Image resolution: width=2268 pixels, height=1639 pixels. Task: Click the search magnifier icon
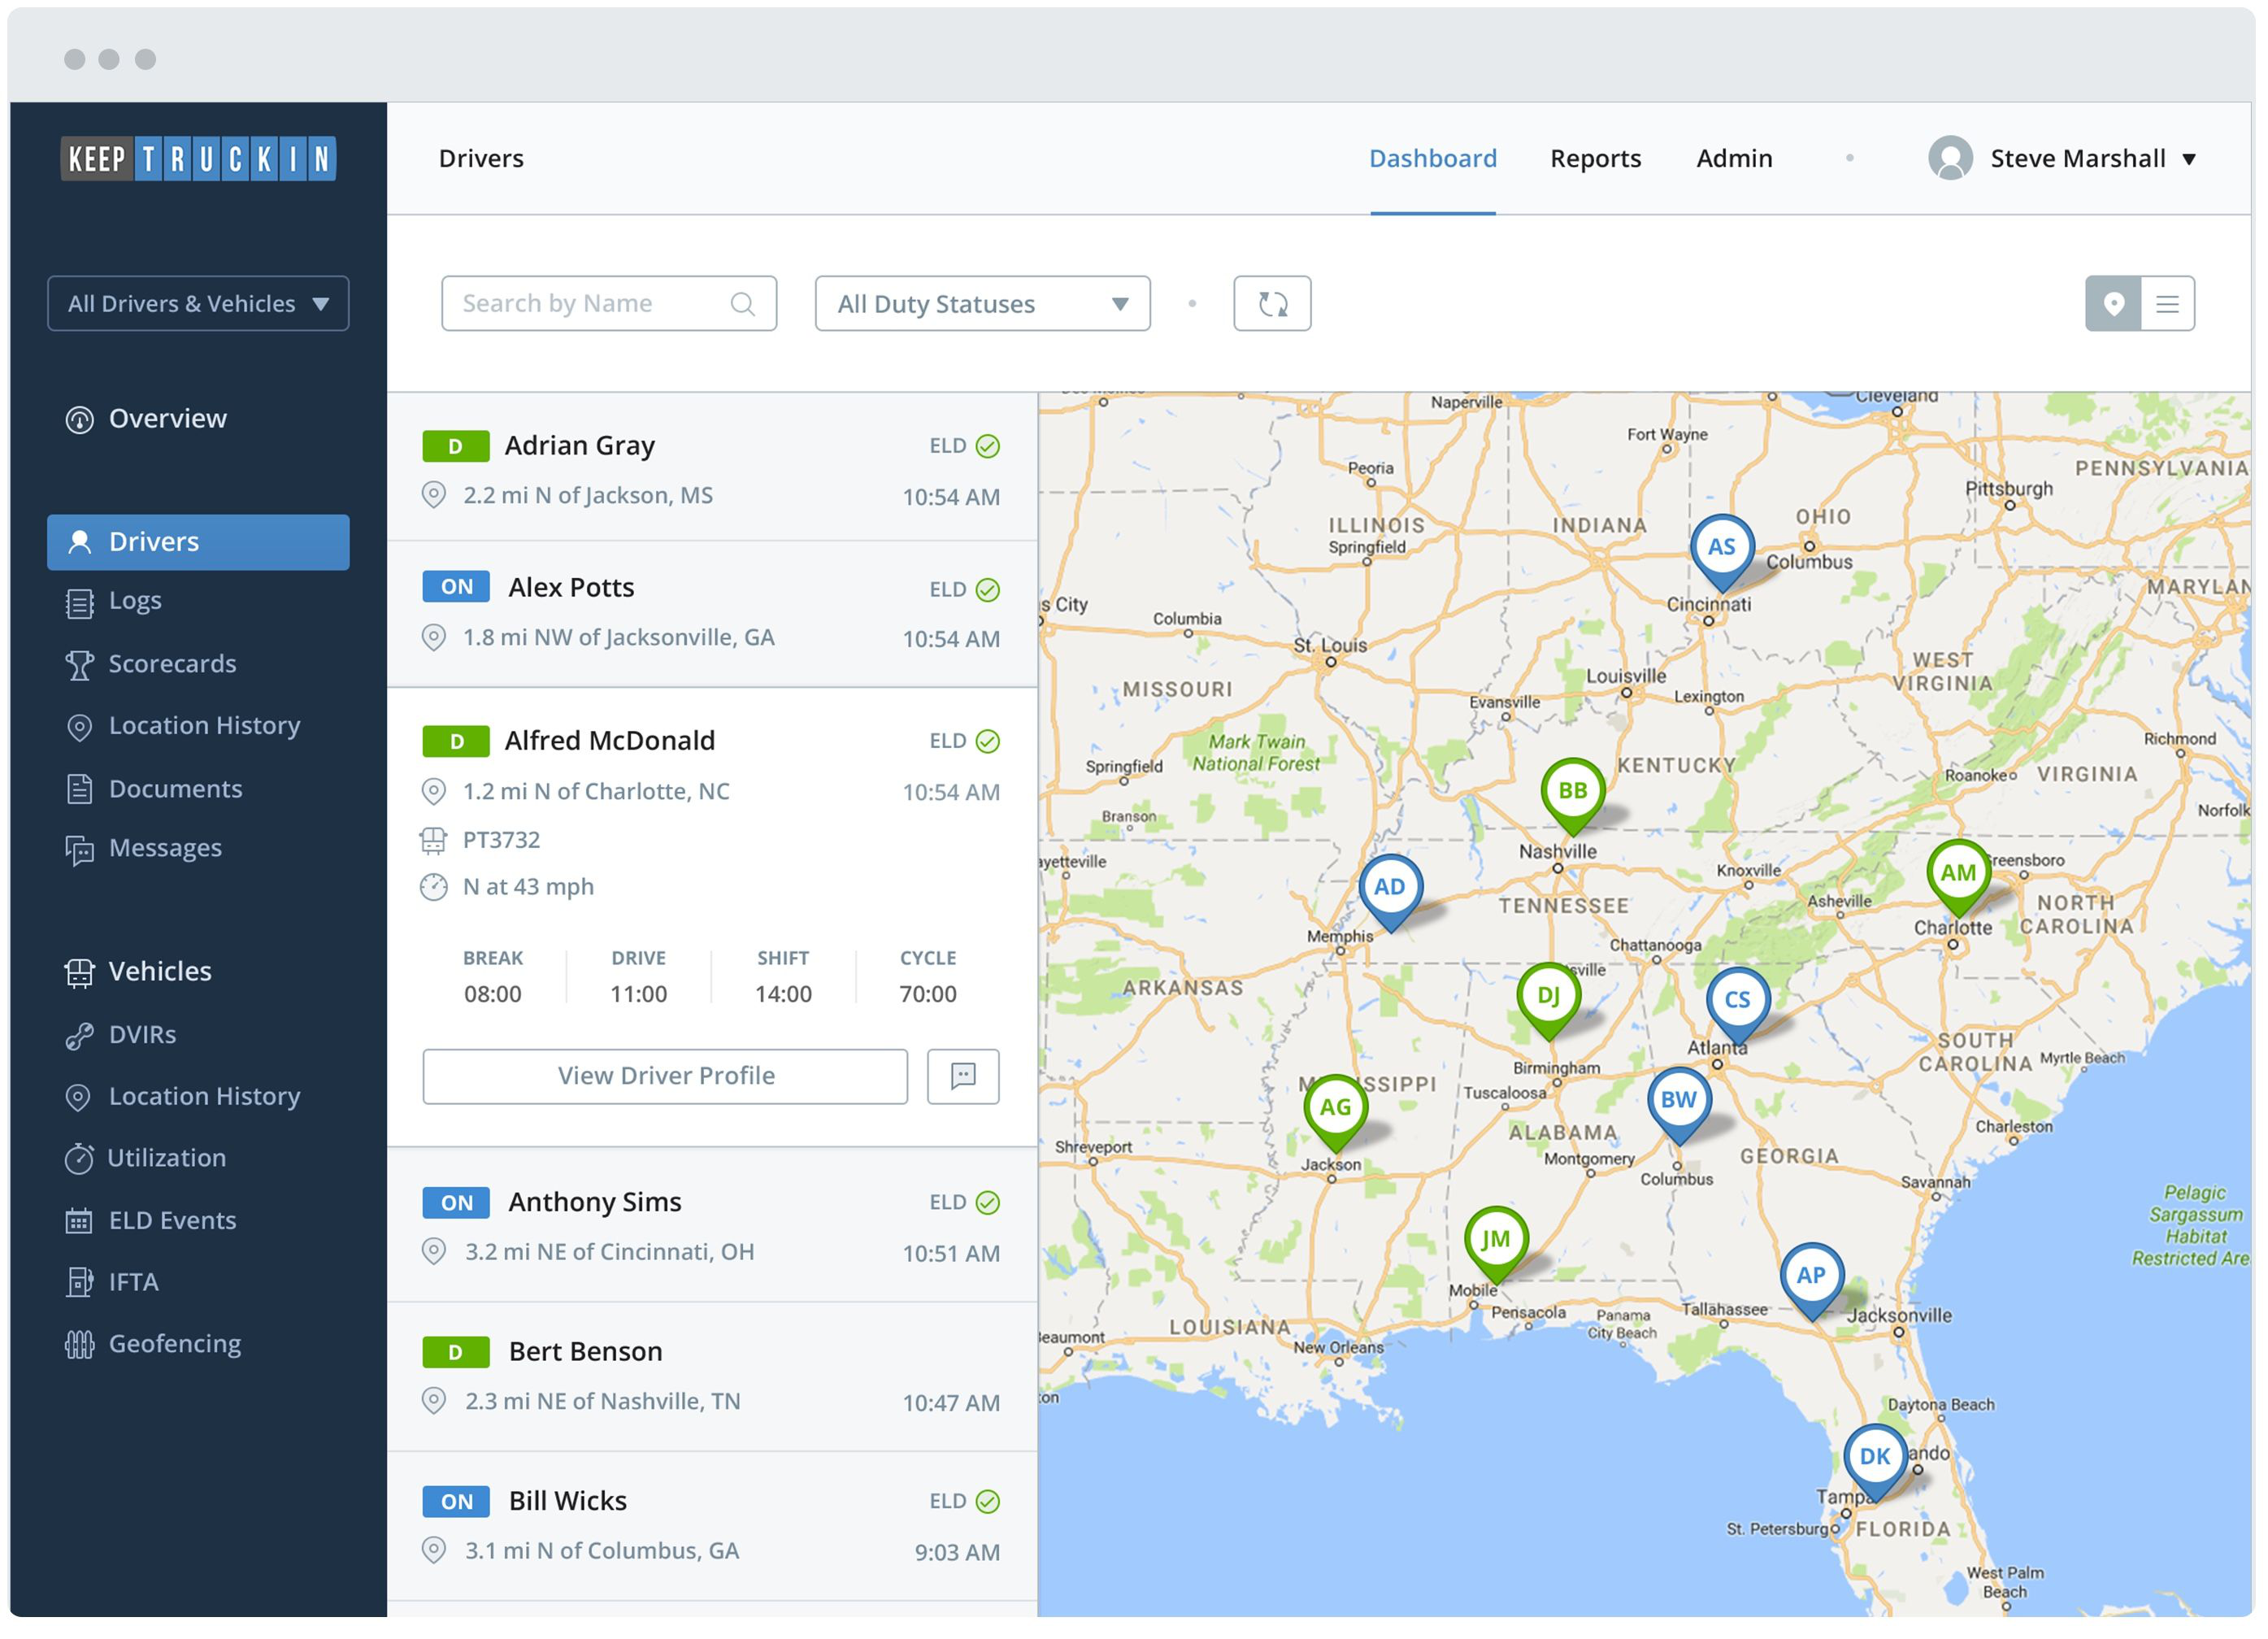(742, 303)
